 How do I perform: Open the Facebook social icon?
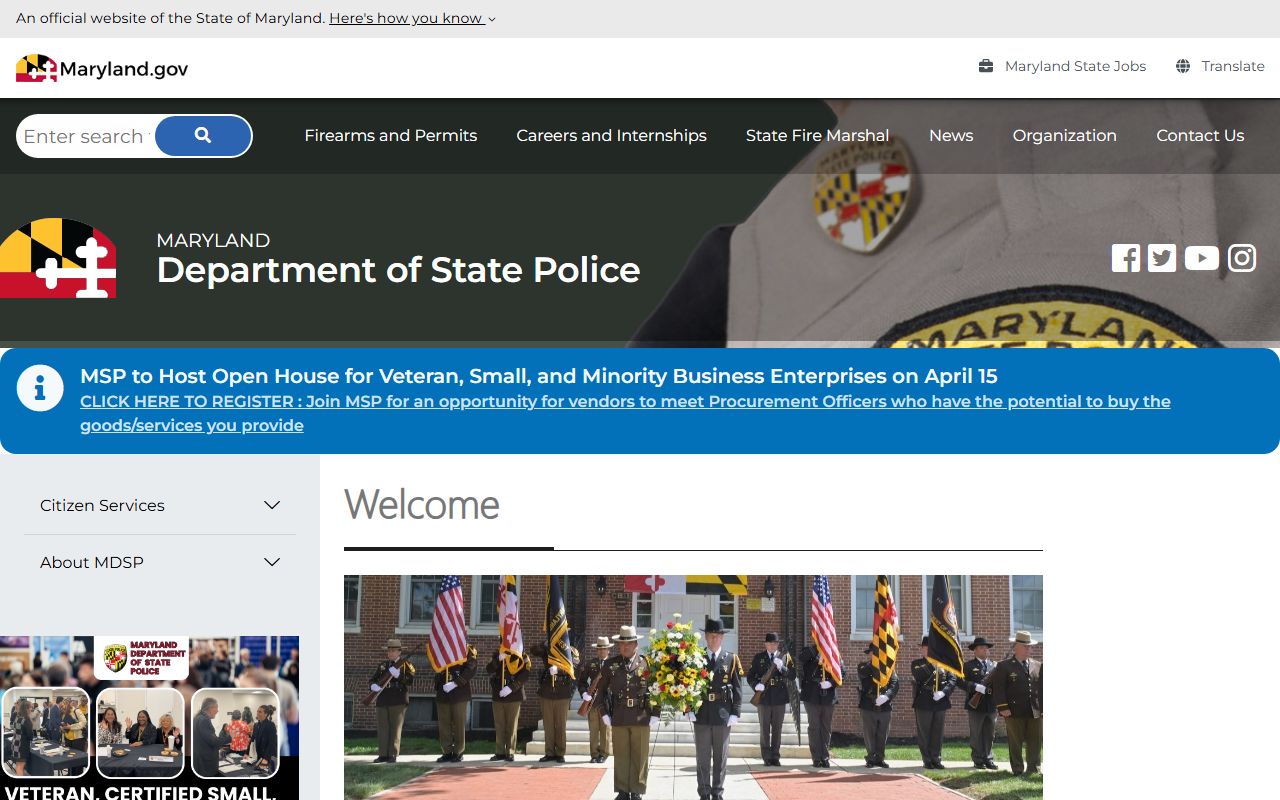point(1126,258)
